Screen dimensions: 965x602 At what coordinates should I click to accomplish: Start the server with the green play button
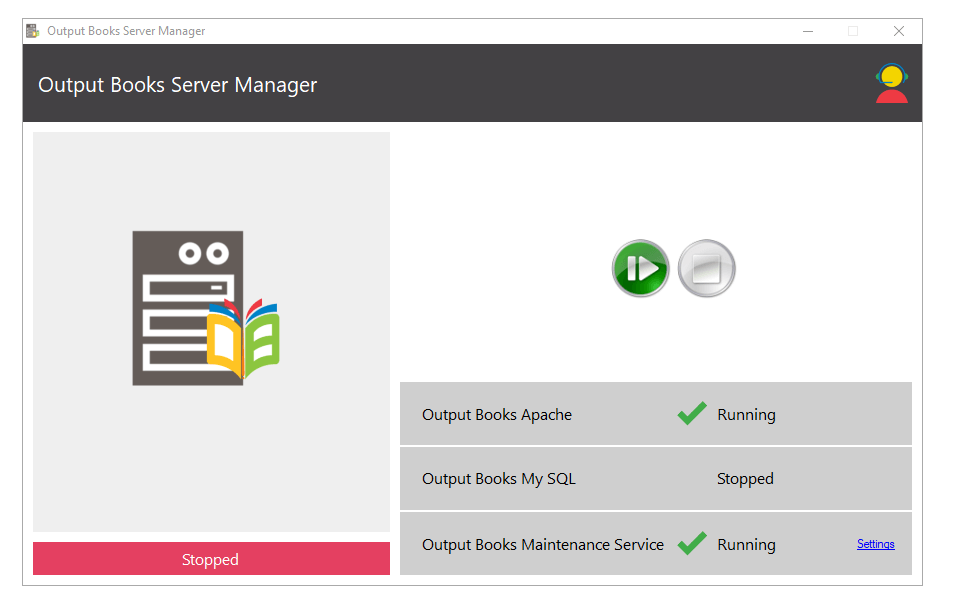pyautogui.click(x=640, y=268)
